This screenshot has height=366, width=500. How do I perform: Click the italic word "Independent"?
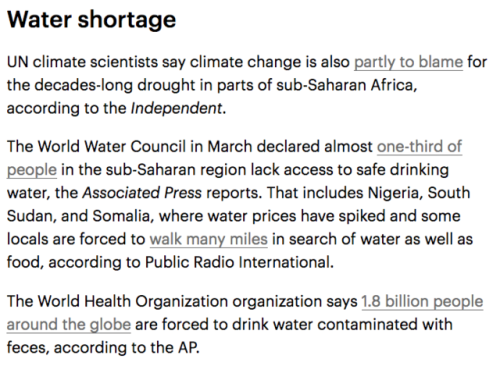click(x=176, y=108)
